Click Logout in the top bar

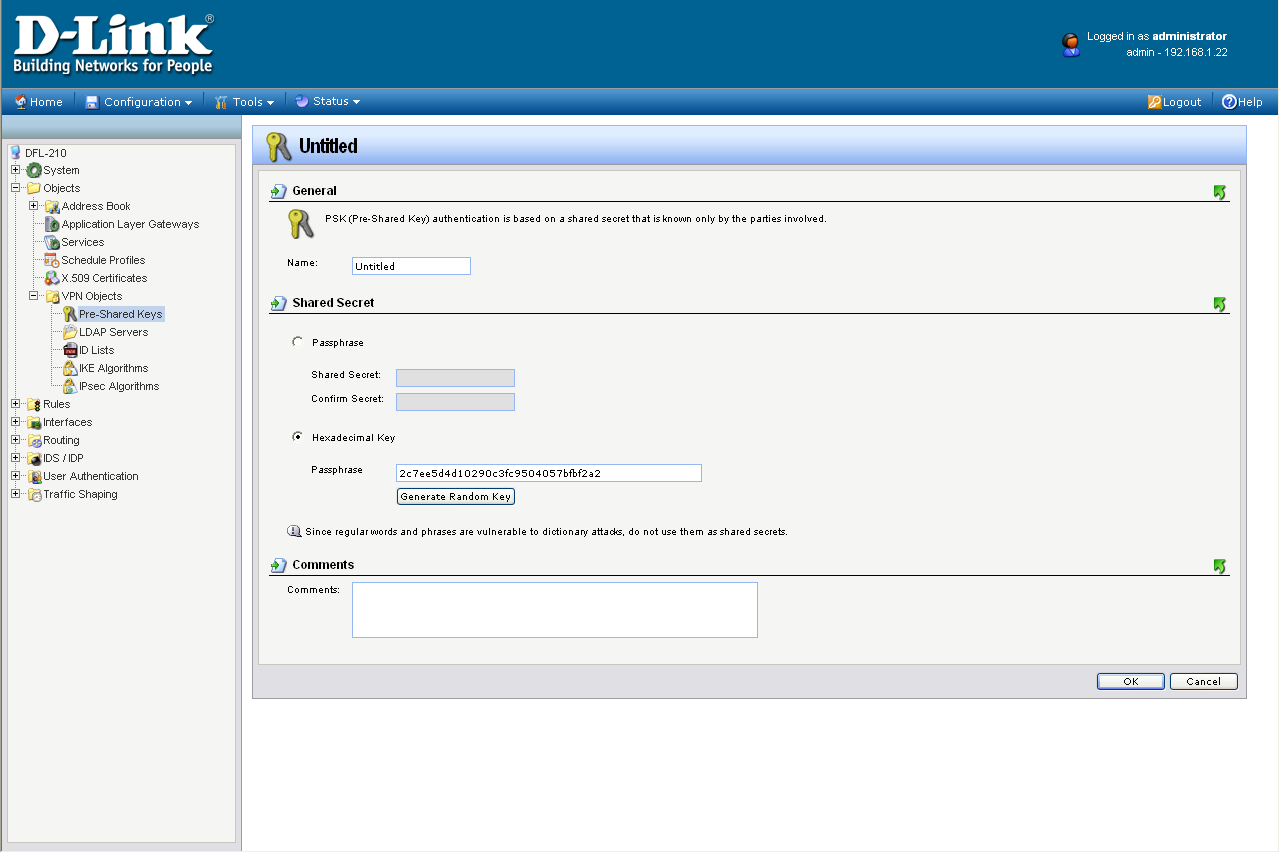pos(1175,102)
